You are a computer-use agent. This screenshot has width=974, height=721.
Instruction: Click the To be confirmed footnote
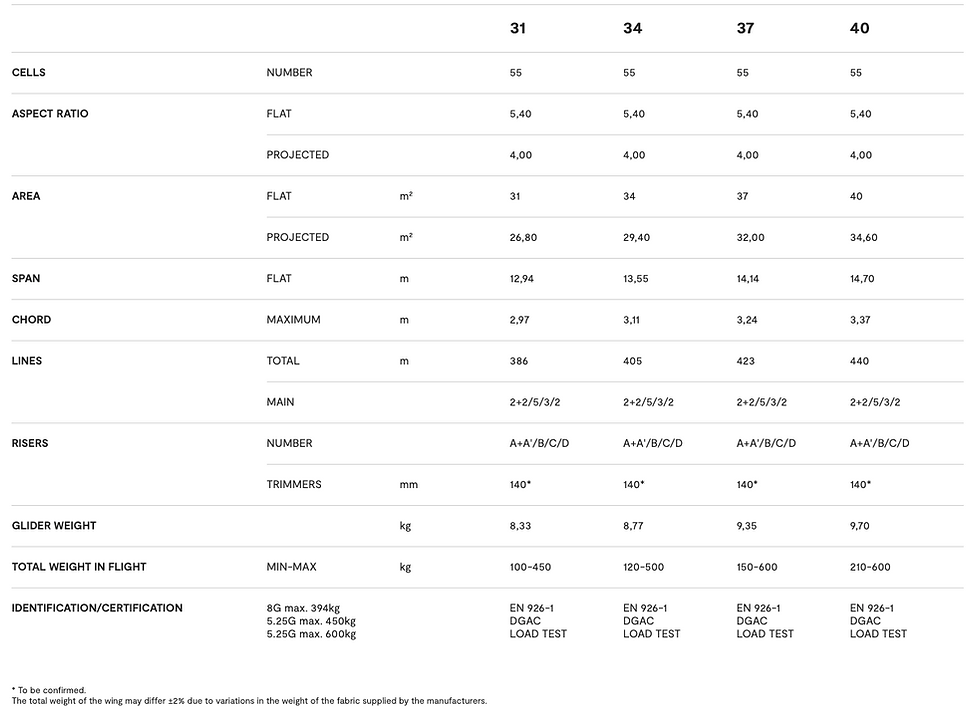(49, 690)
